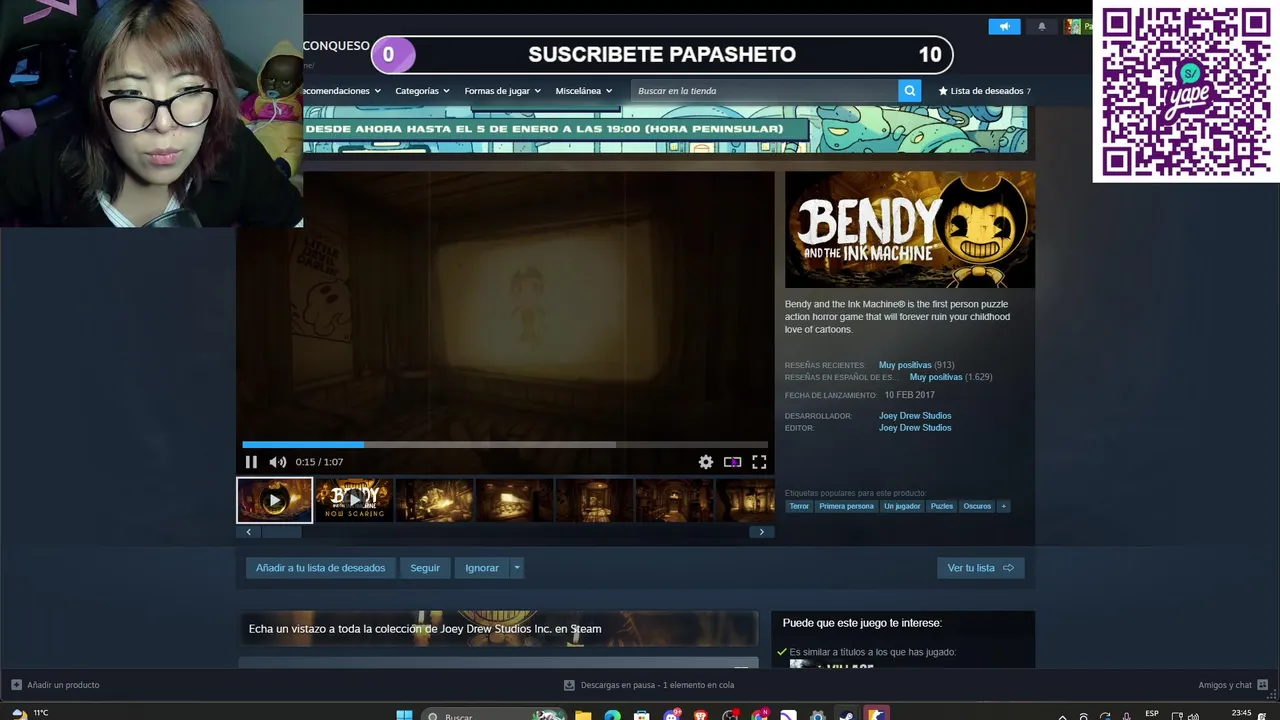Click the store search input field
1280x720 pixels.
click(765, 91)
